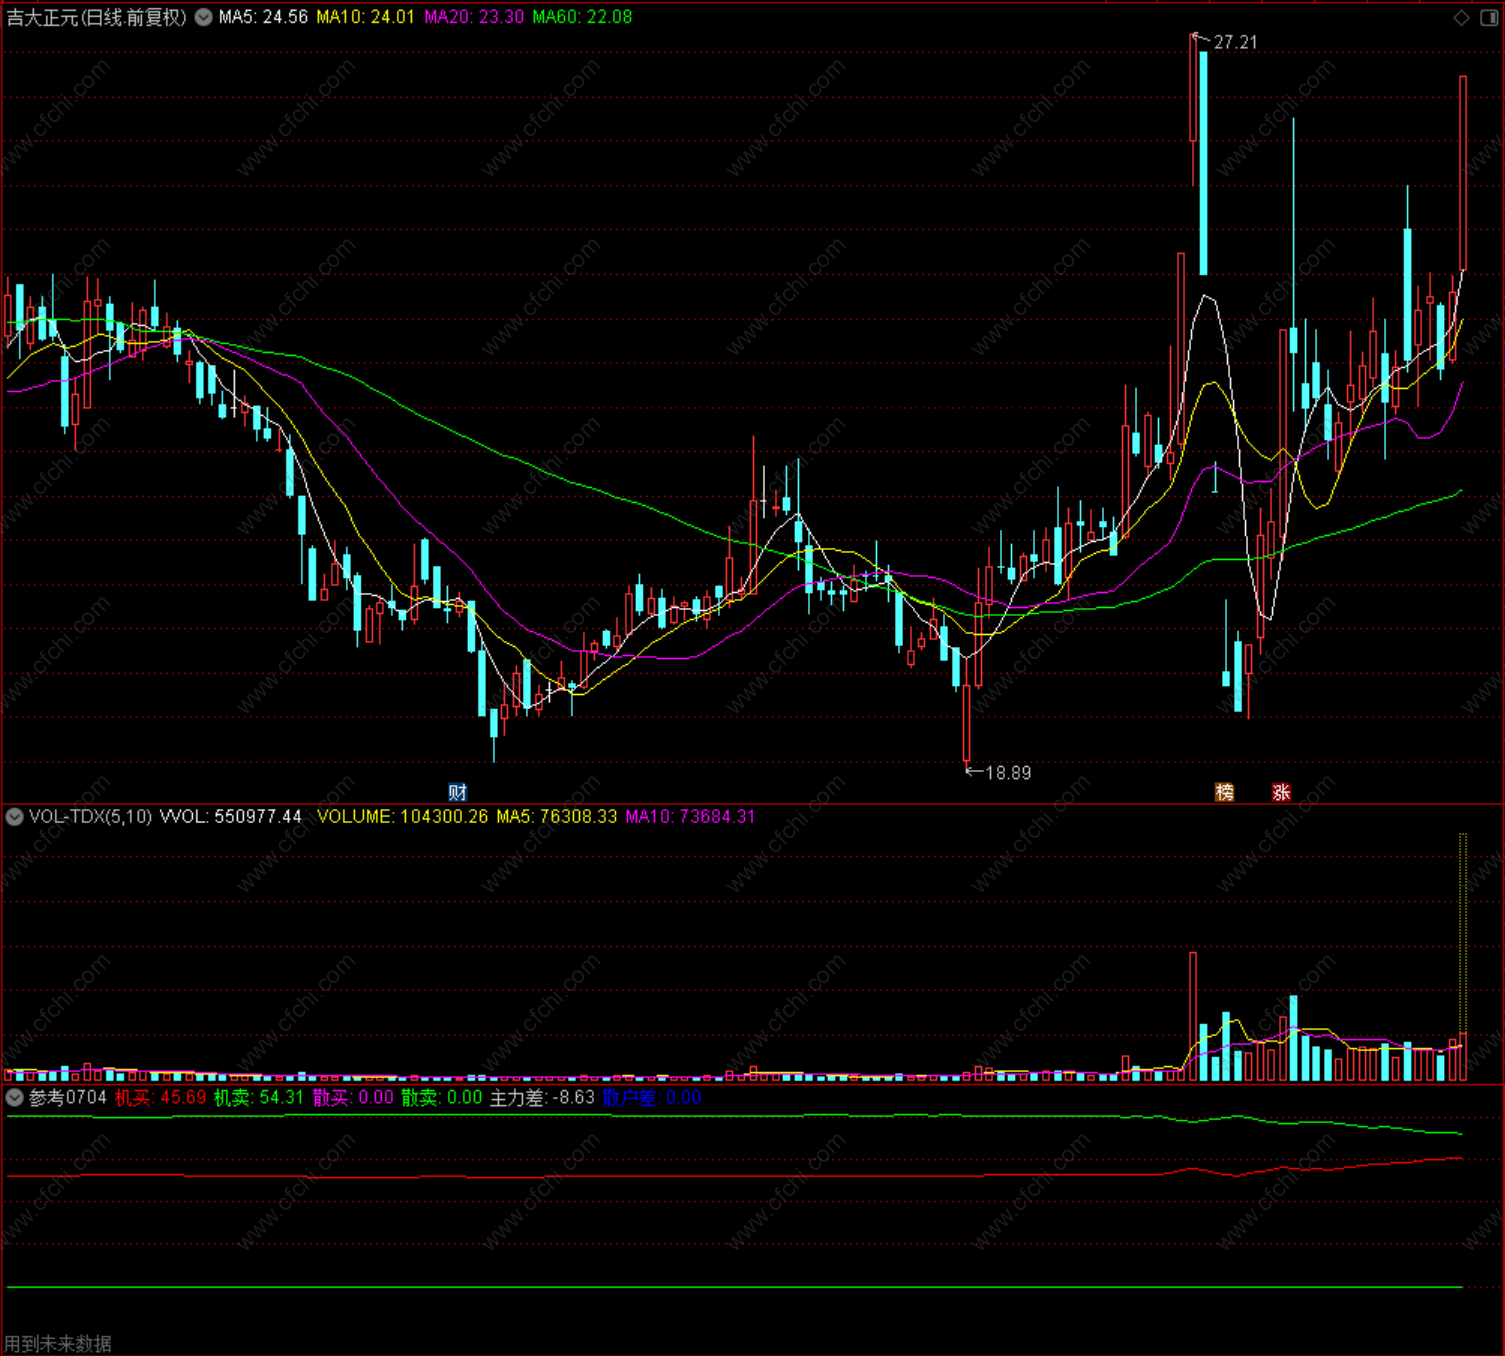Click the 27.21 high price label
This screenshot has width=1505, height=1356.
pyautogui.click(x=1235, y=42)
